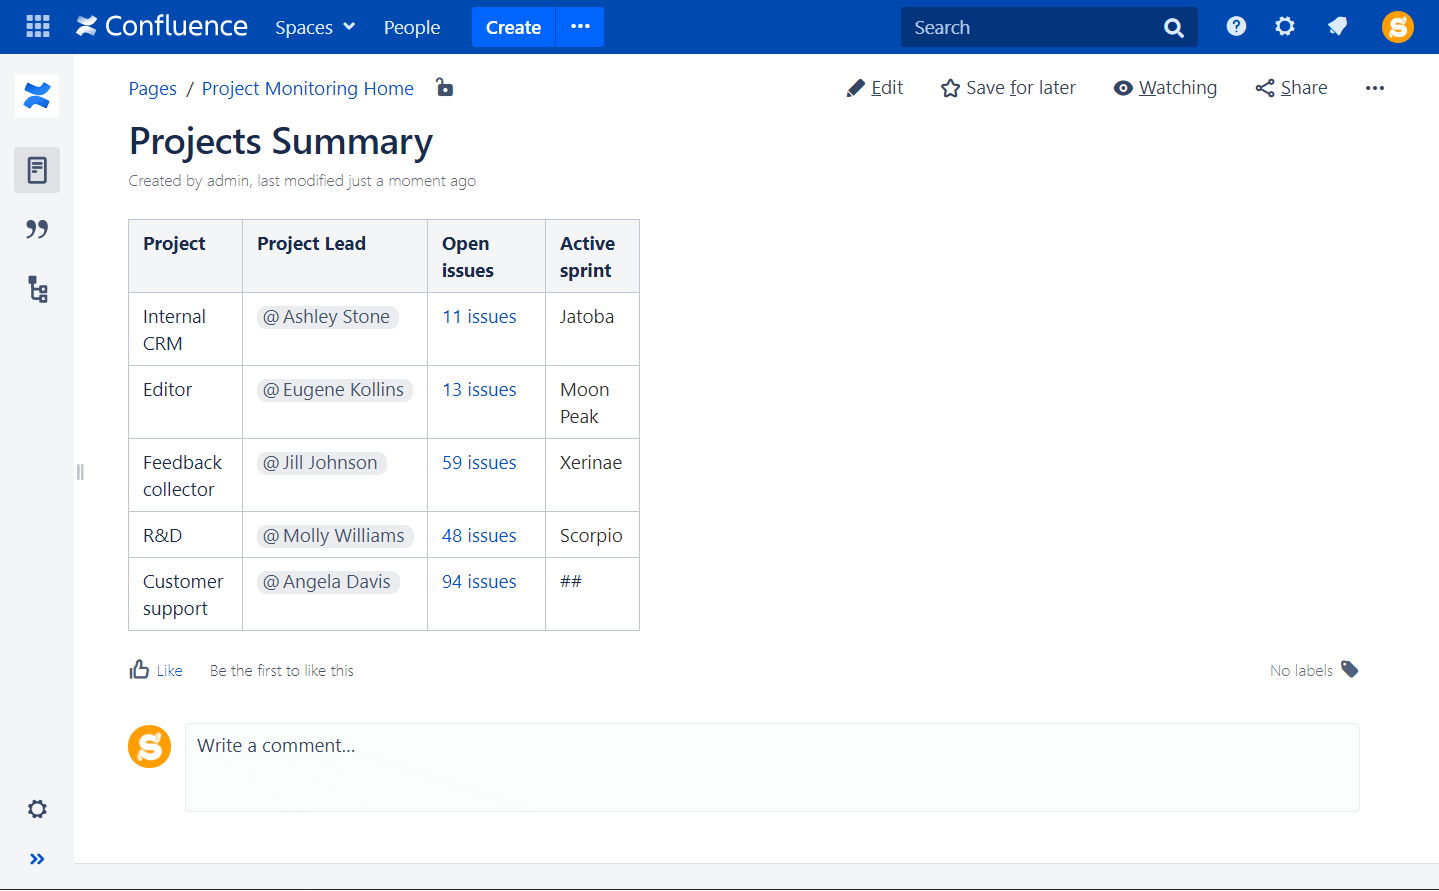Navigate to Project Monitoring Home breadcrumb
Viewport: 1439px width, 891px height.
point(307,88)
